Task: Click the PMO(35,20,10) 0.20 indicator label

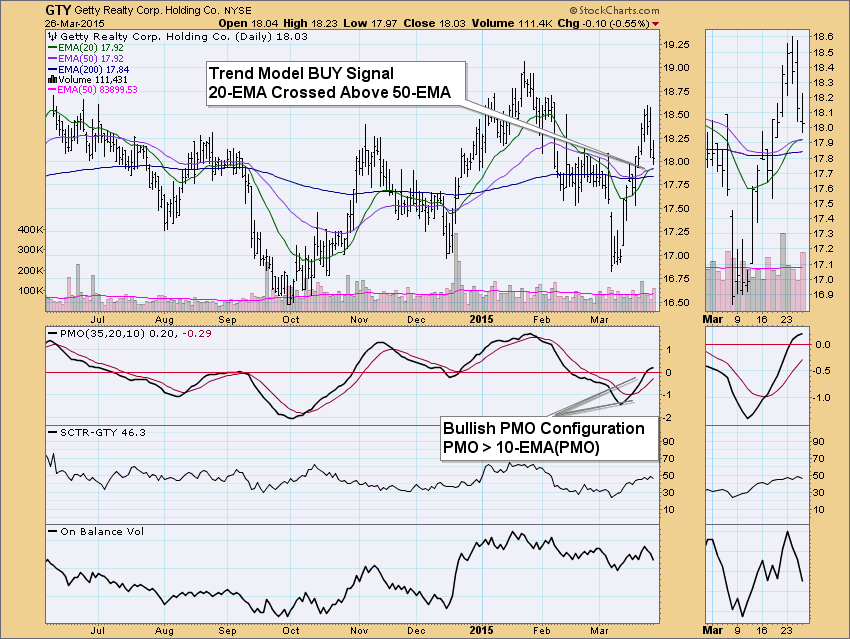Action: click(x=118, y=333)
